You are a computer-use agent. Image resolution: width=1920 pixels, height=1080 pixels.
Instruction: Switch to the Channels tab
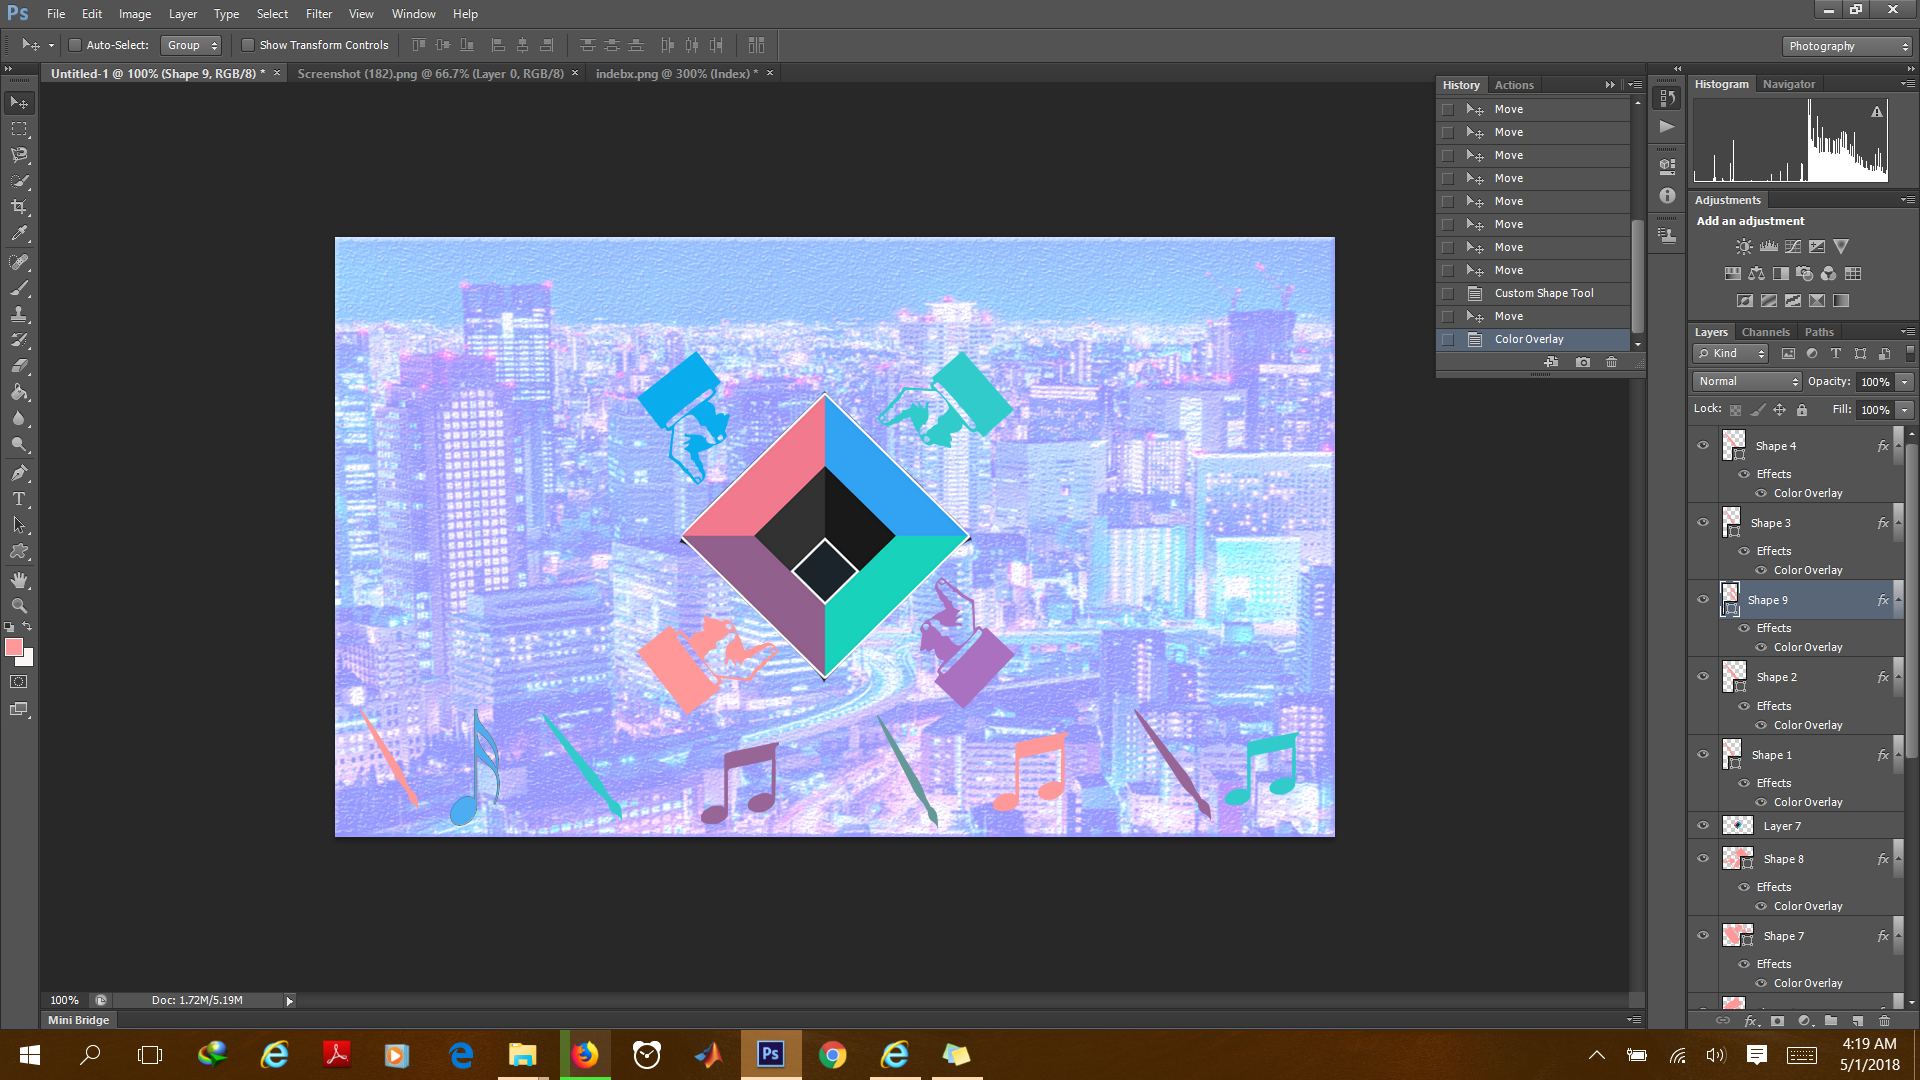pos(1765,331)
